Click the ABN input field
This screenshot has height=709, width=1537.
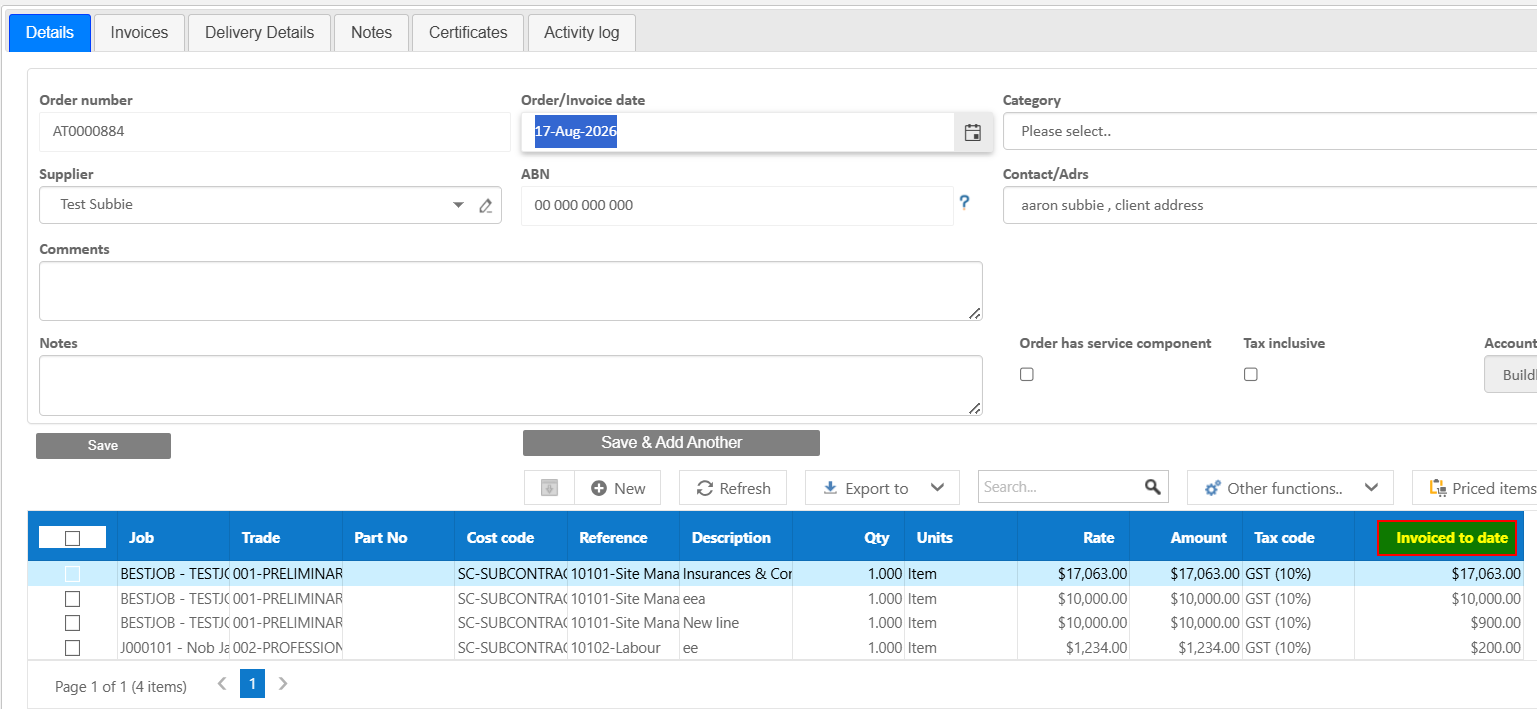[x=737, y=205]
